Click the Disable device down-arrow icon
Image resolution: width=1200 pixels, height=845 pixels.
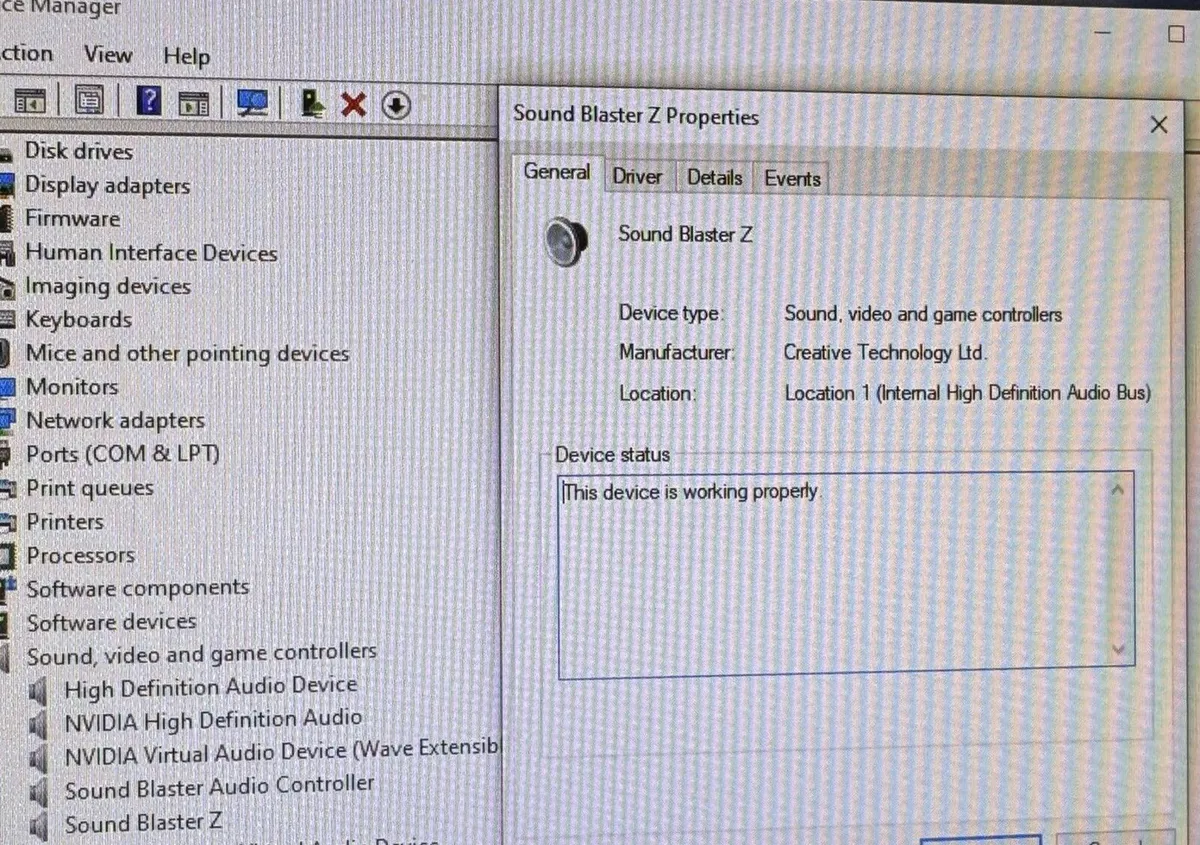pos(396,105)
